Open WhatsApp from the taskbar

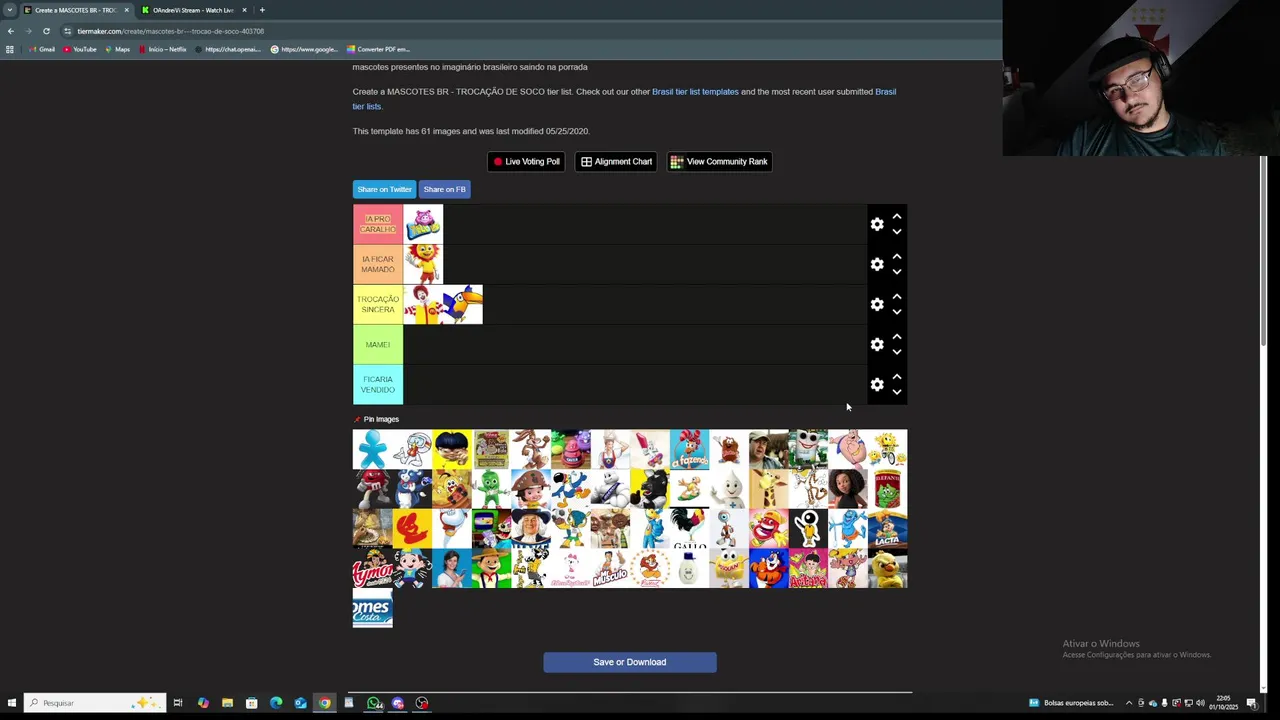[x=374, y=703]
